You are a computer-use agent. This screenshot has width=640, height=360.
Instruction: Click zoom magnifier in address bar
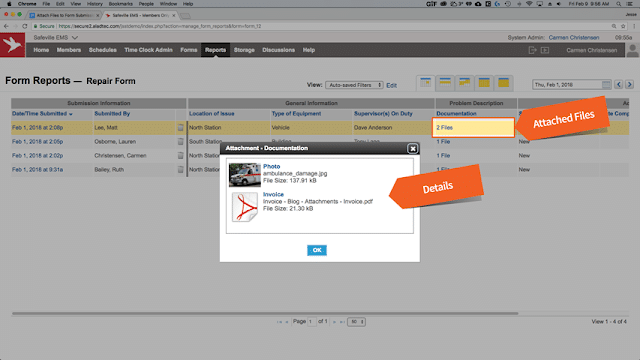point(614,26)
